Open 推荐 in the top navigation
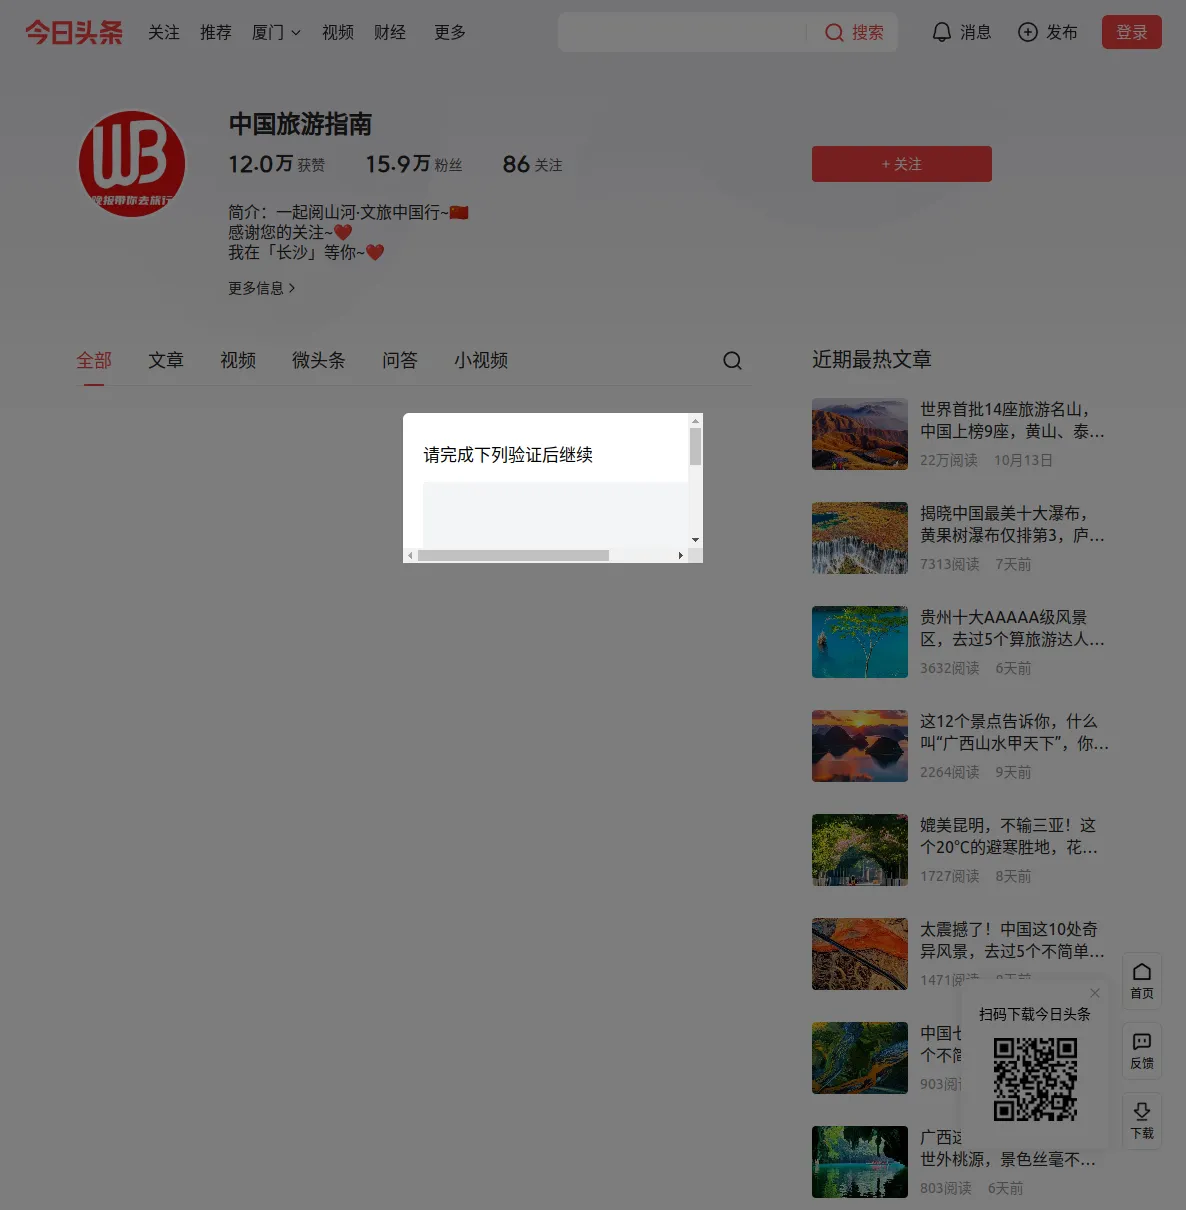Screen dimensions: 1186x1210 pyautogui.click(x=216, y=32)
